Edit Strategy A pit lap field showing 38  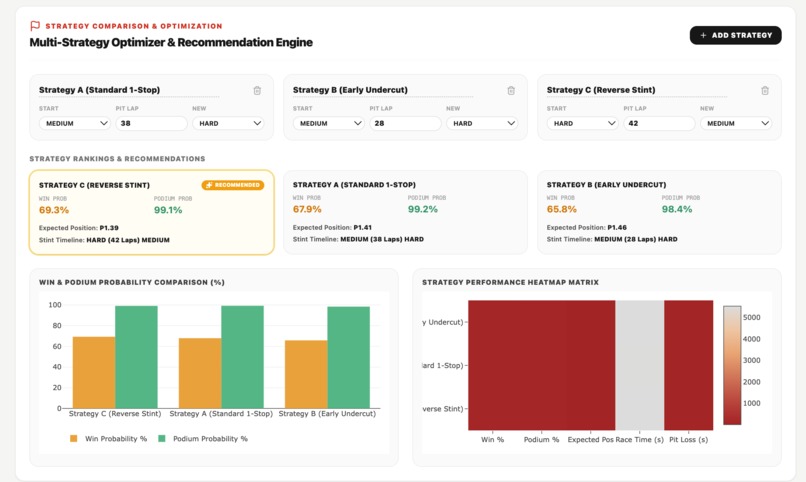click(x=151, y=123)
